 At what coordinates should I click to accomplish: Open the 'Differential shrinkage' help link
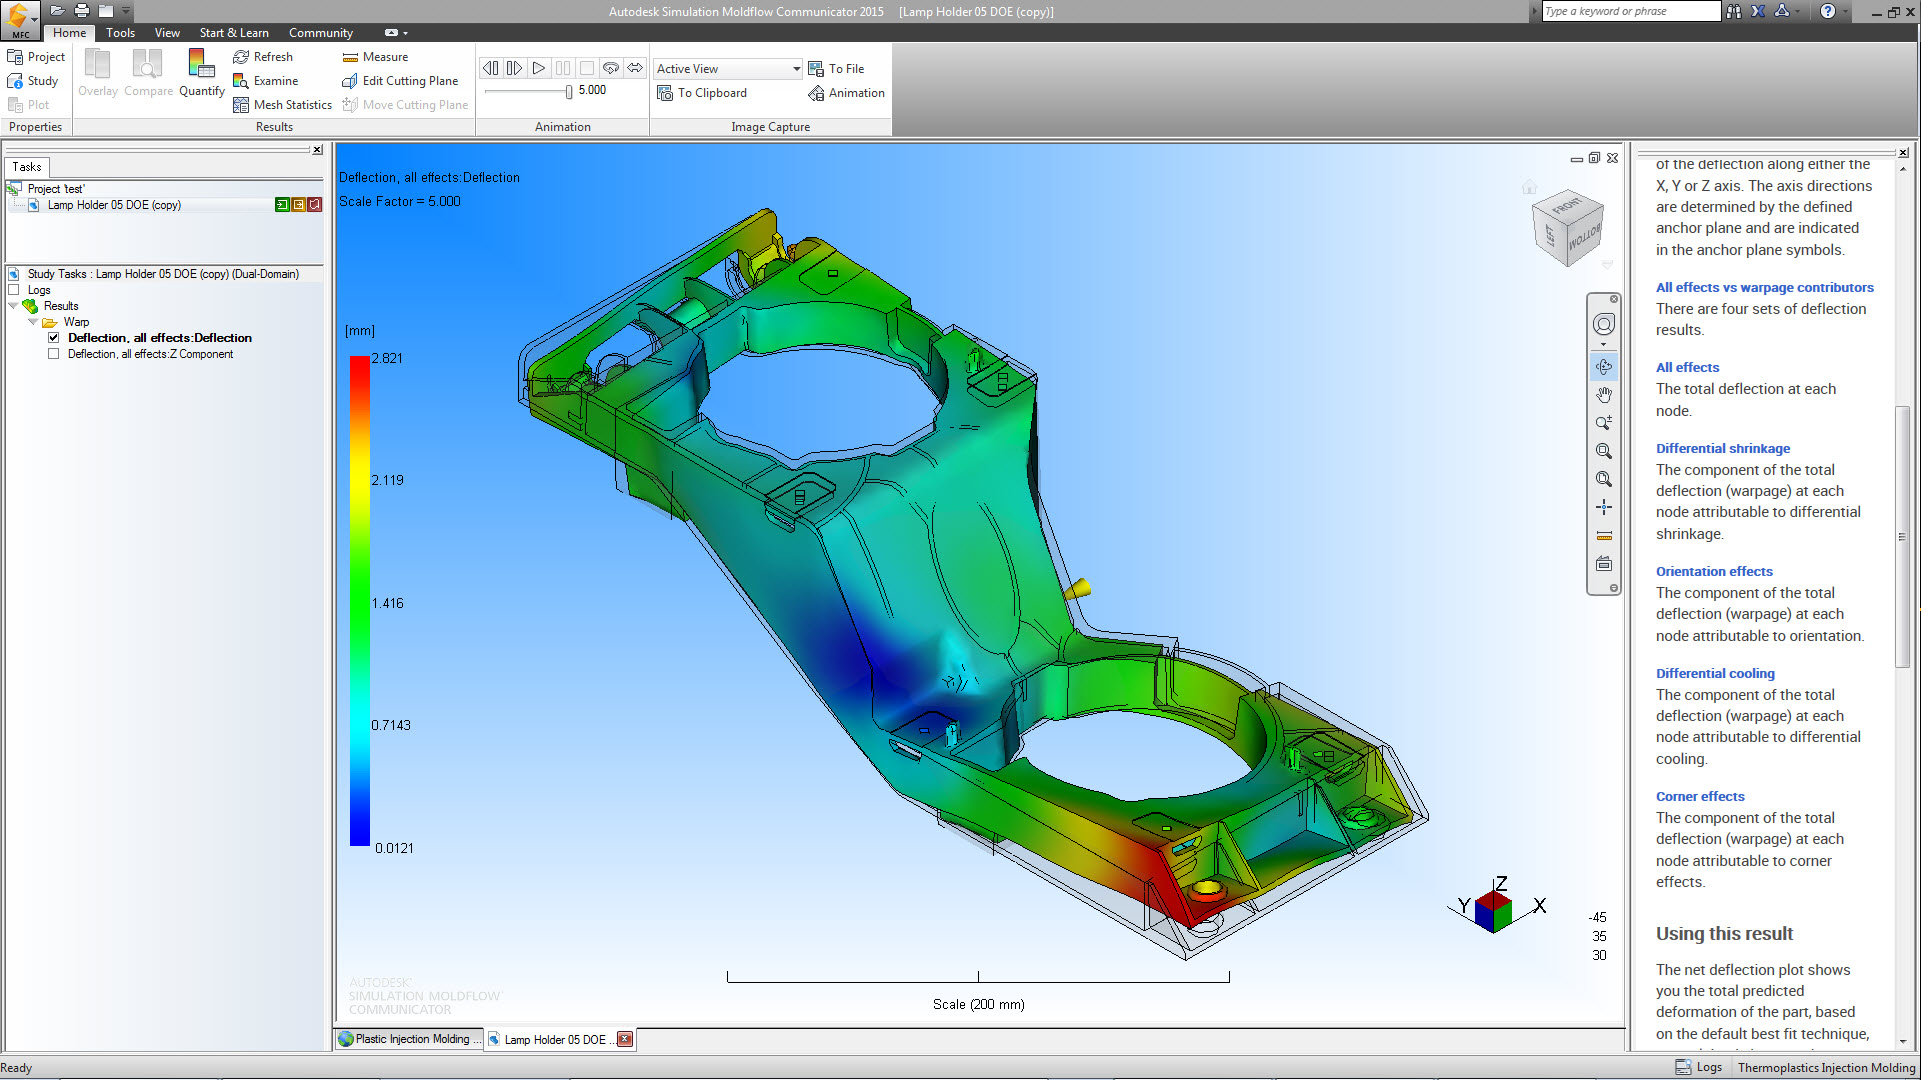(1722, 449)
